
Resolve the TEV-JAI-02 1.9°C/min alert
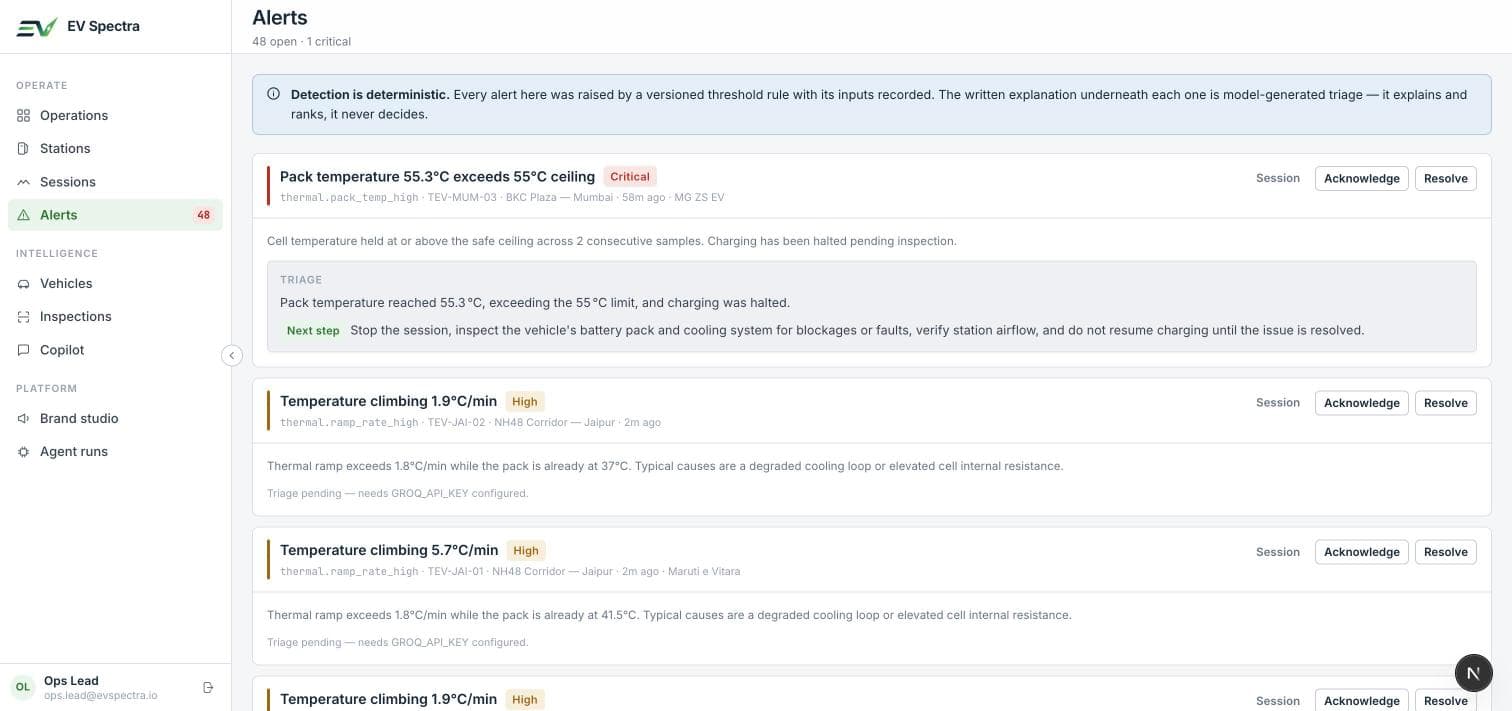pos(1445,403)
